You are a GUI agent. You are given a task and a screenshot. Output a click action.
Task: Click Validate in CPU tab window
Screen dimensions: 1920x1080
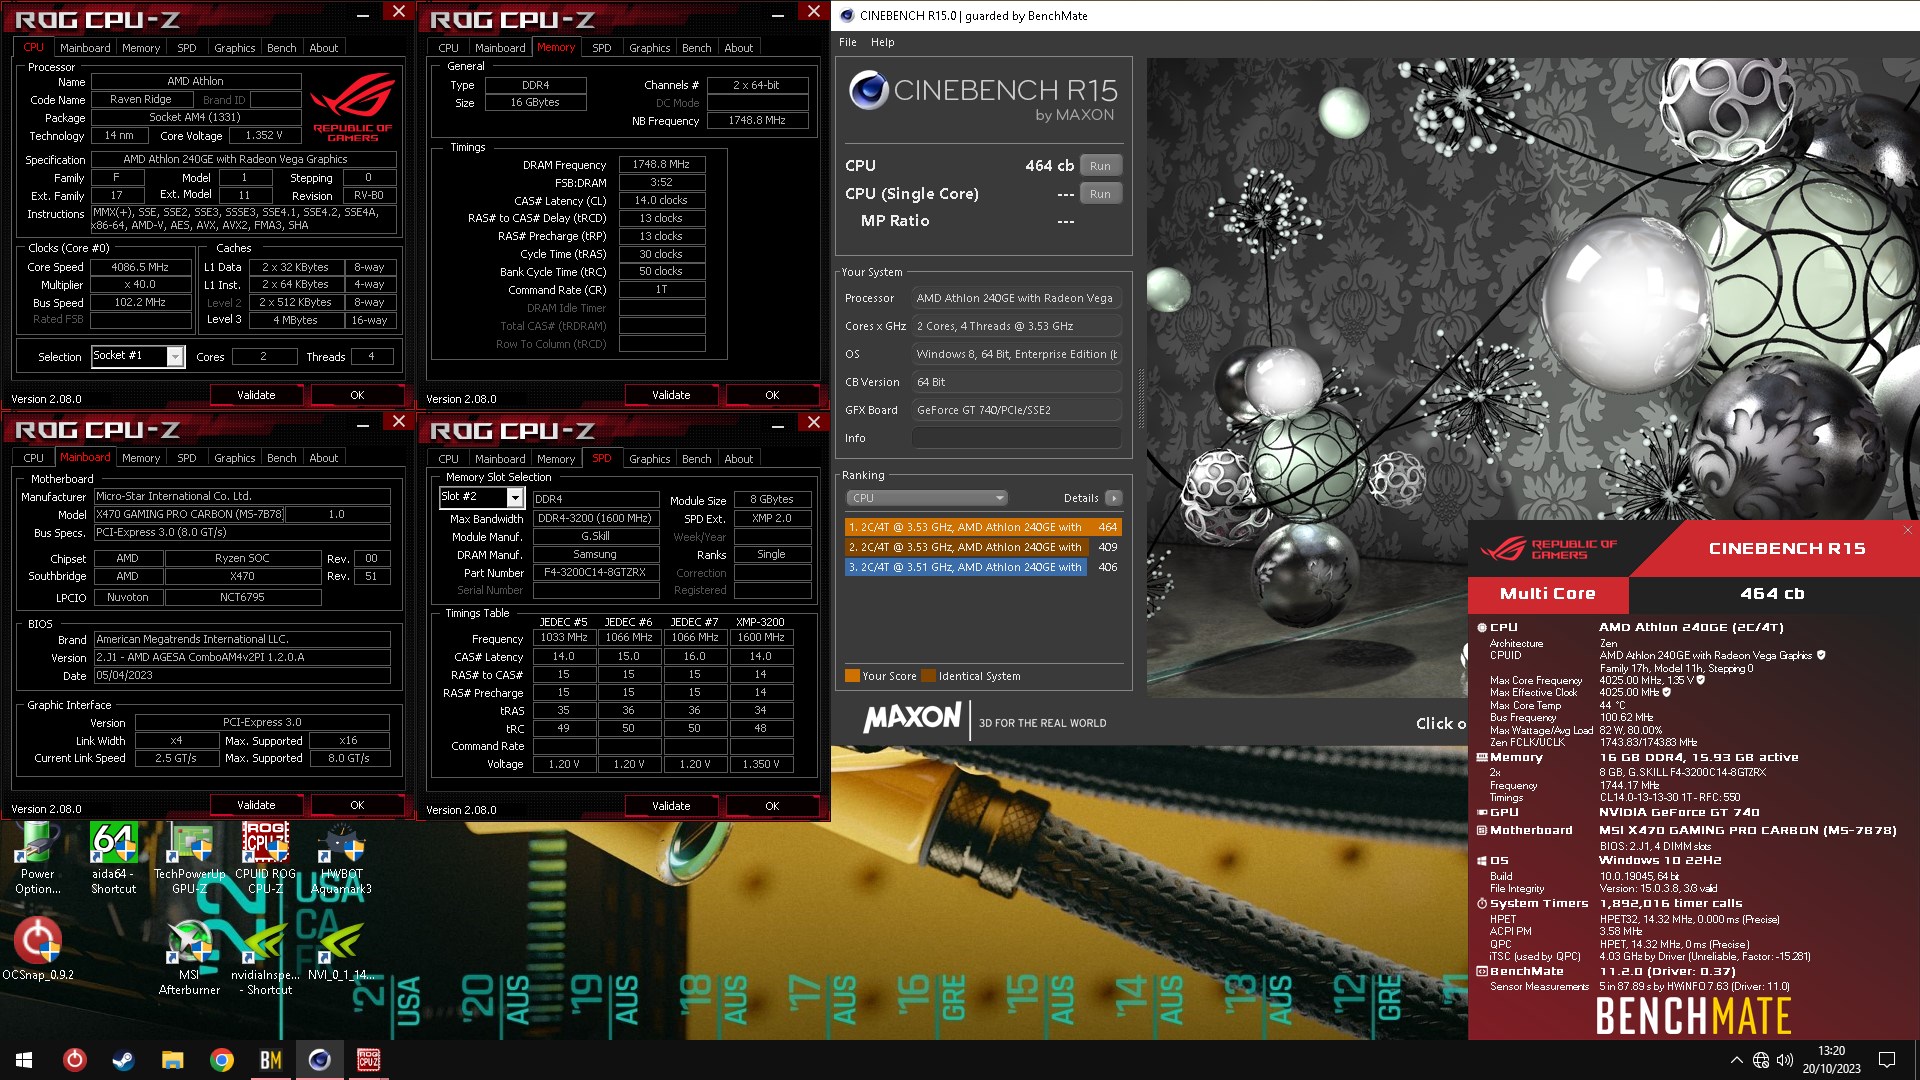256,395
